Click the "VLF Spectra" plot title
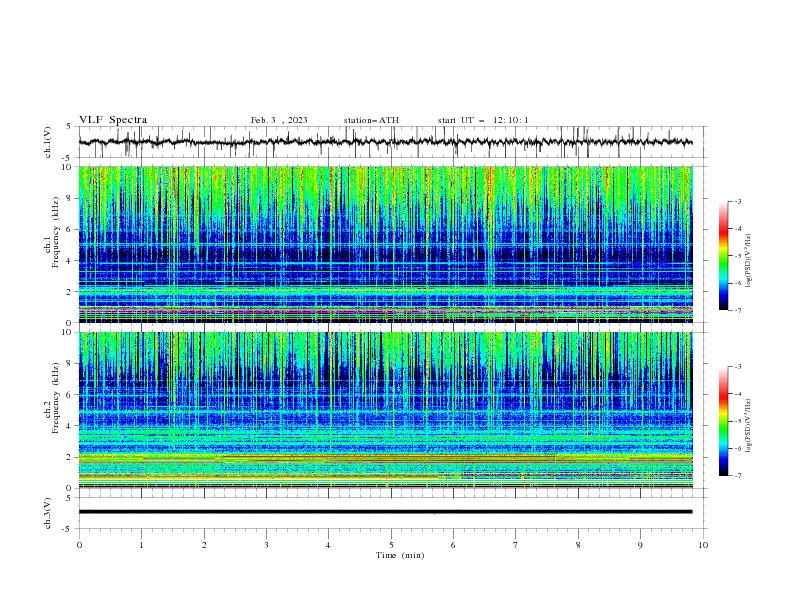This screenshot has height=612, width=792. (113, 120)
